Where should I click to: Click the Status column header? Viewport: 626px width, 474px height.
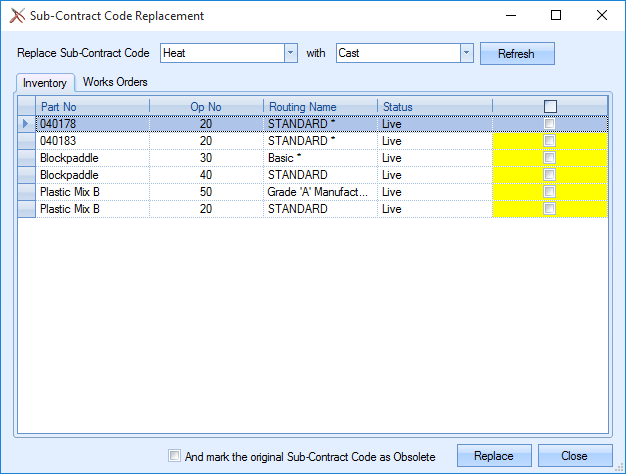point(434,107)
